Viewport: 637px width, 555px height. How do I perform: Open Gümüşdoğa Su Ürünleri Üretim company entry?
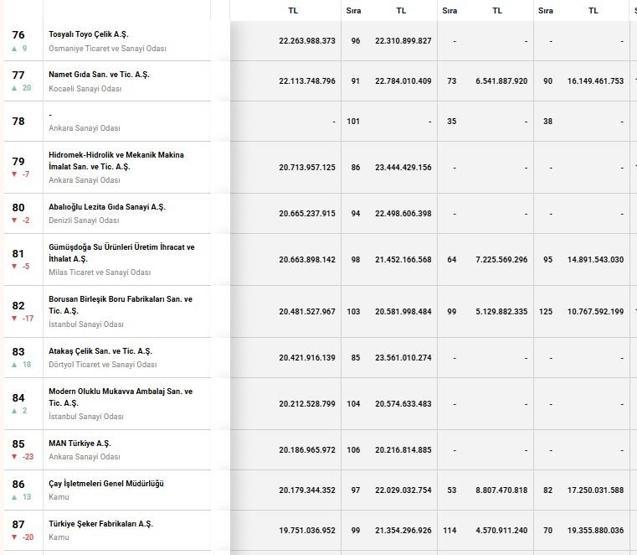click(121, 253)
